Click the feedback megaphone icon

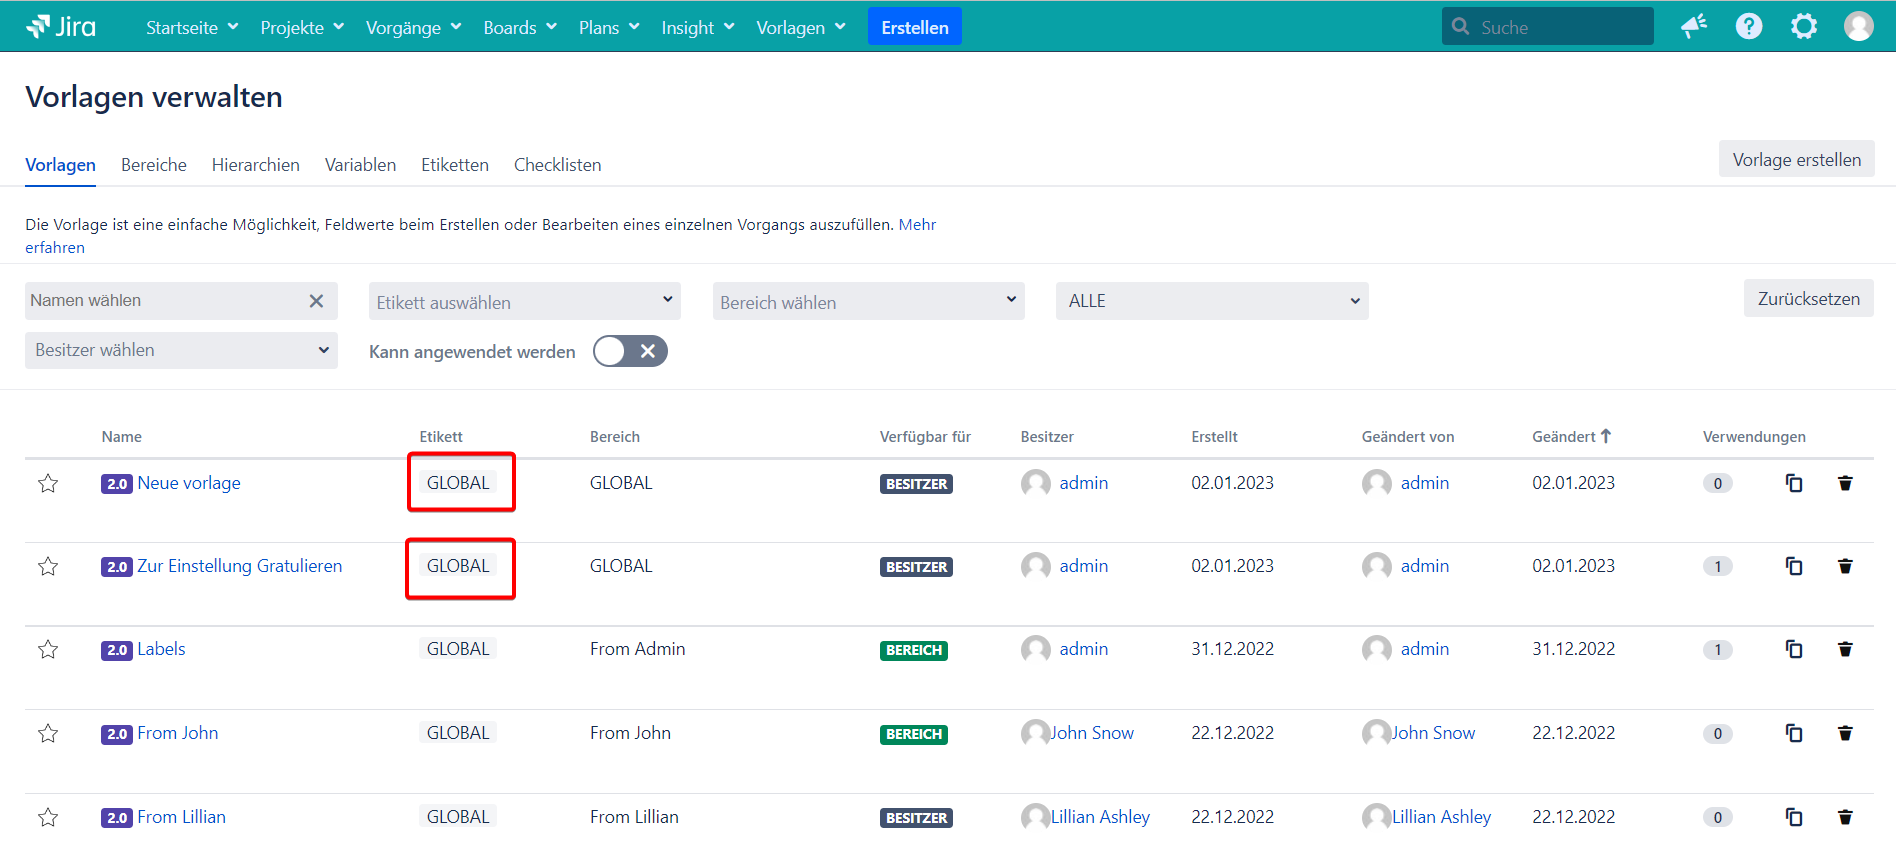(1693, 27)
